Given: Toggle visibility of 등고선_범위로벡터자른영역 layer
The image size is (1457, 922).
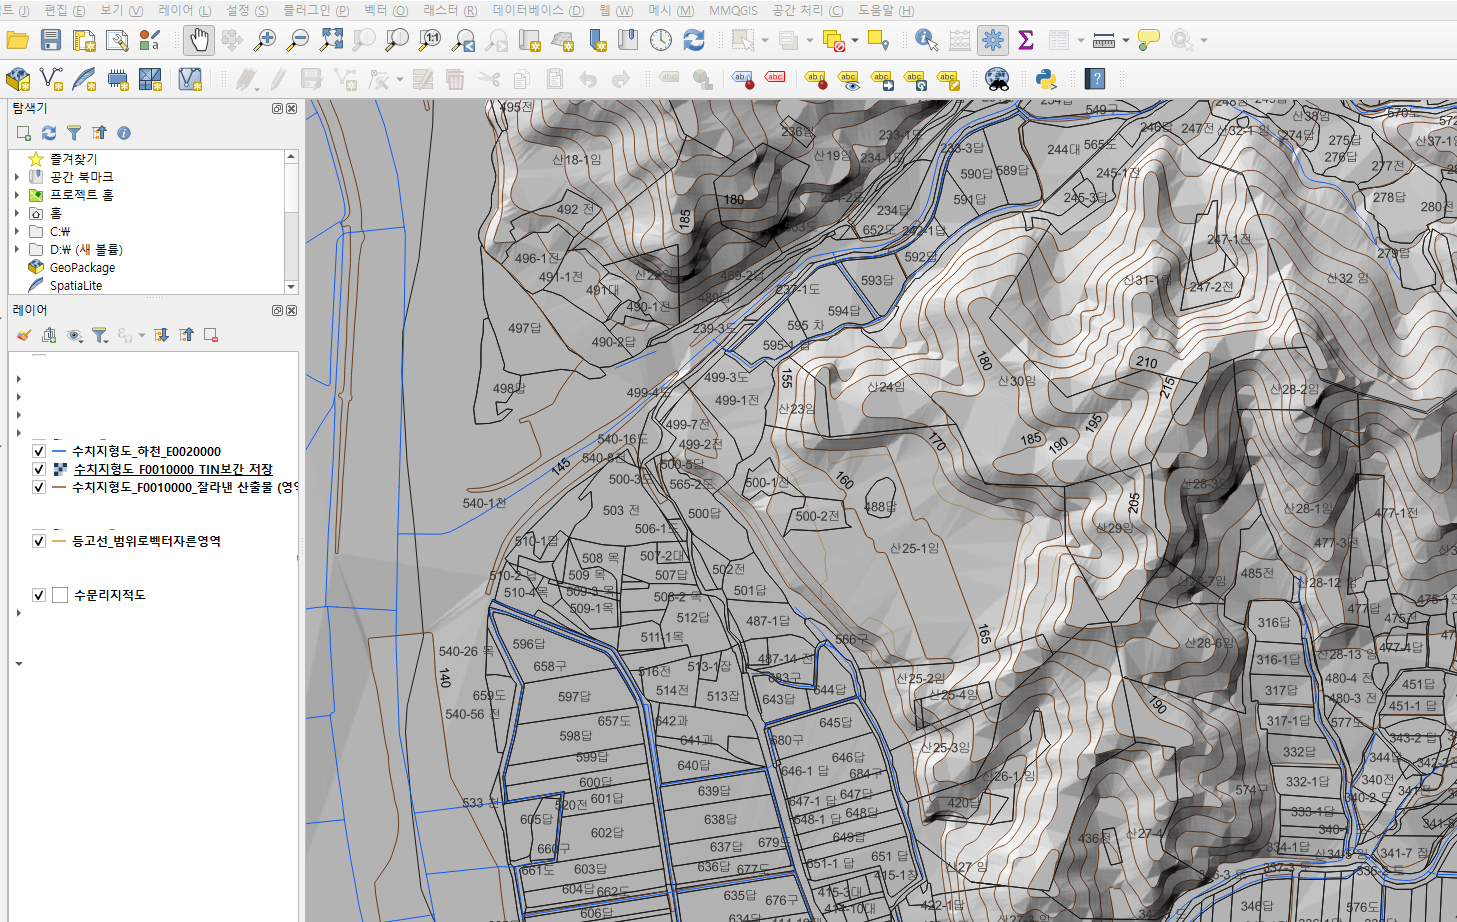Looking at the screenshot, I should point(39,541).
